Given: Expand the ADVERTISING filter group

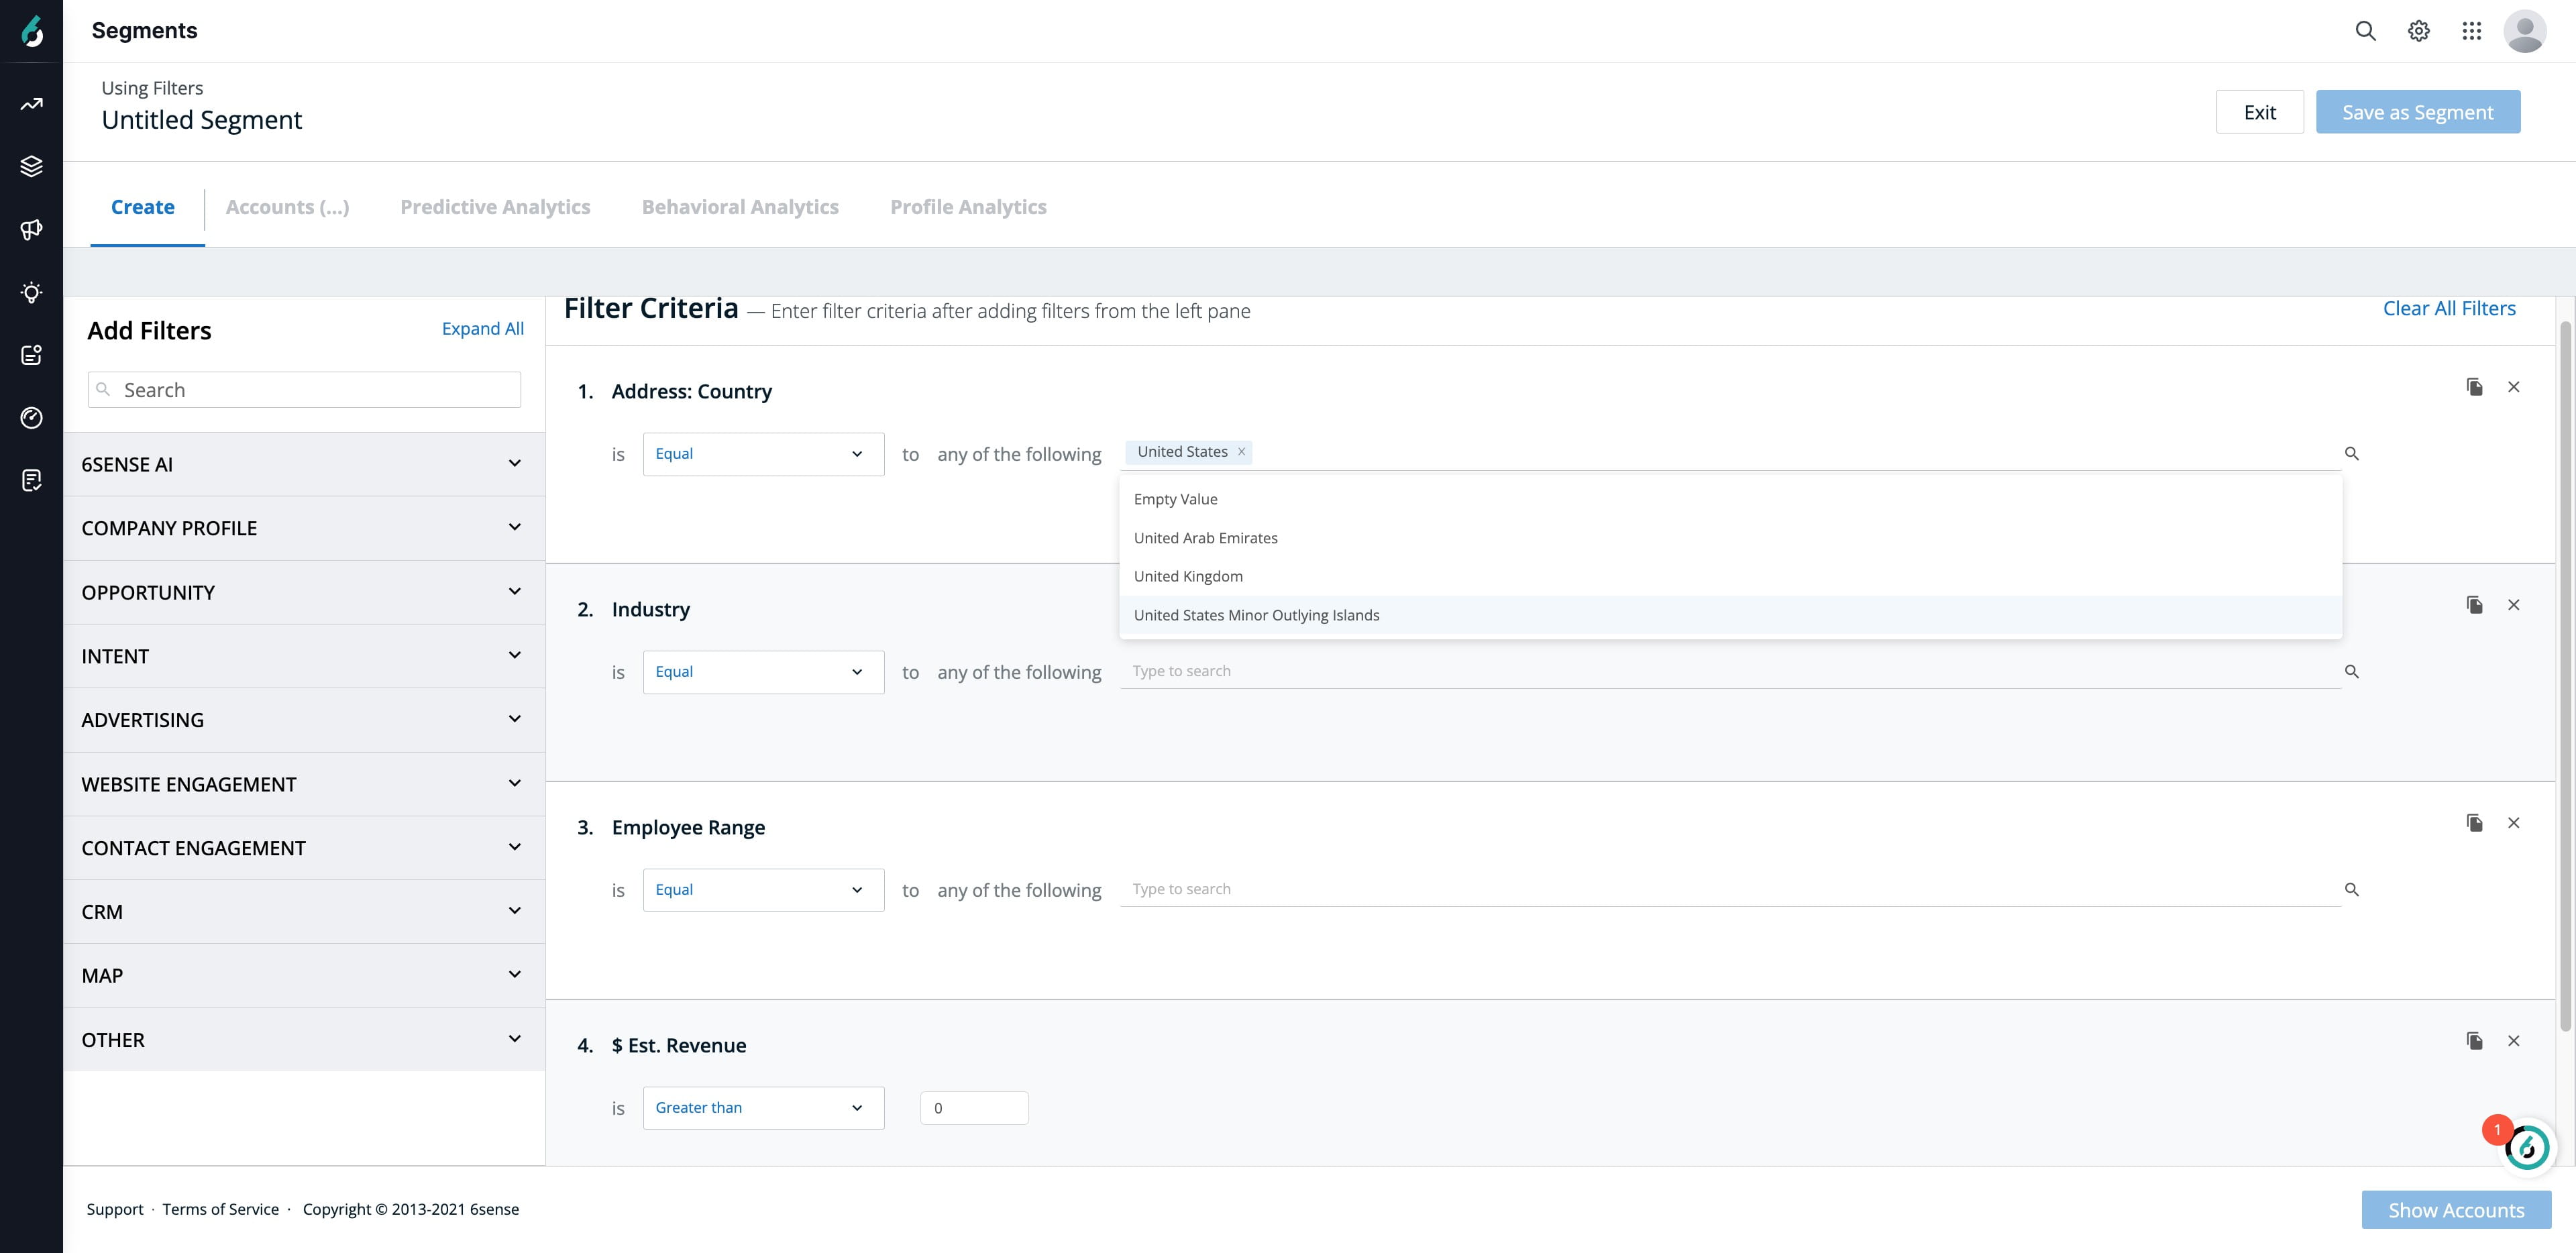Looking at the screenshot, I should point(304,720).
